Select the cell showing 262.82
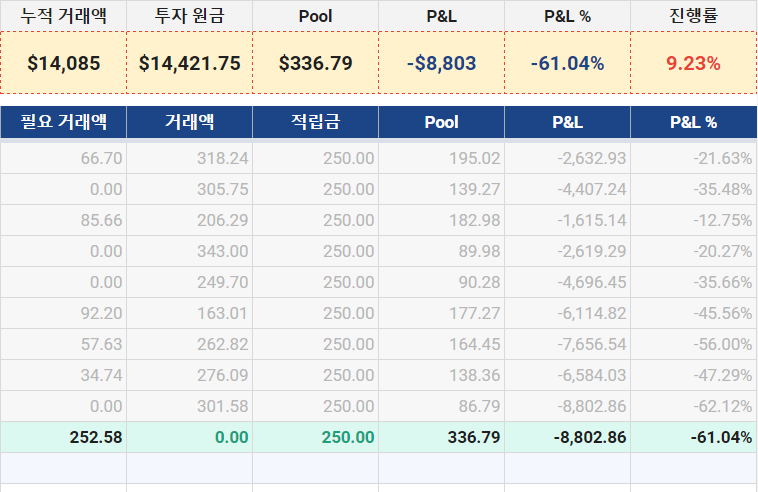Screen dimensions: 758x492 point(190,344)
